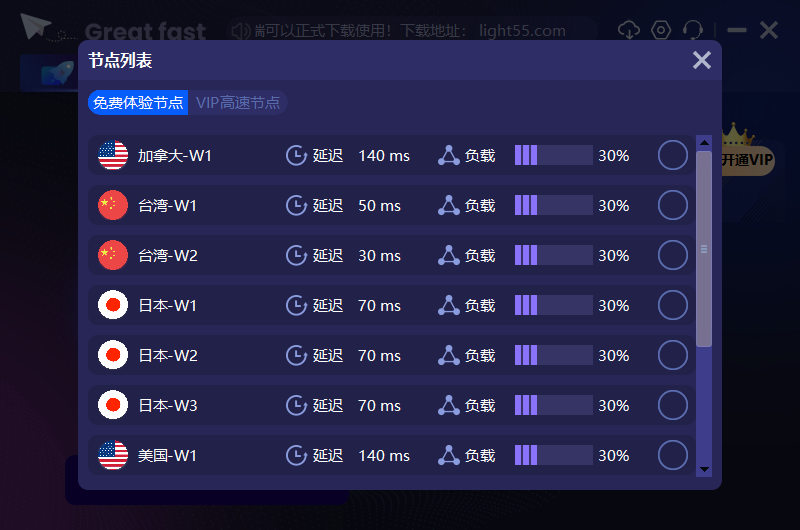Click the latency clock icon for 日本-W1
The image size is (800, 530).
tap(296, 306)
